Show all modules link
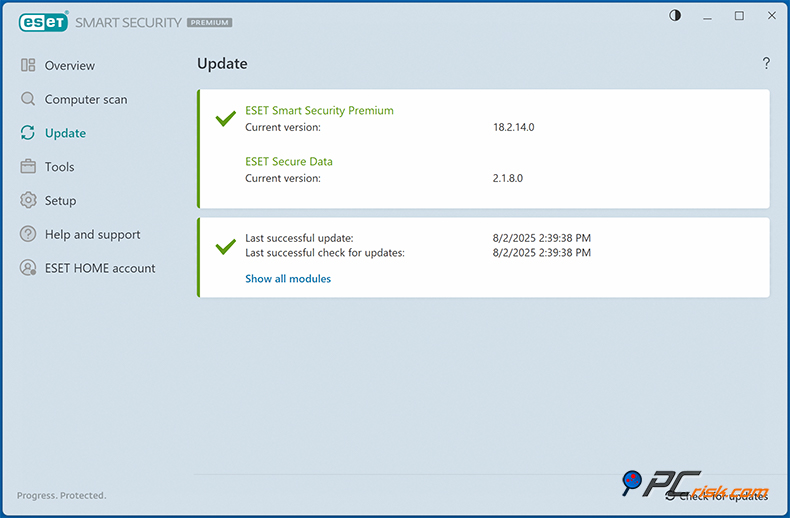Viewport: 790px width, 518px height. (x=288, y=279)
